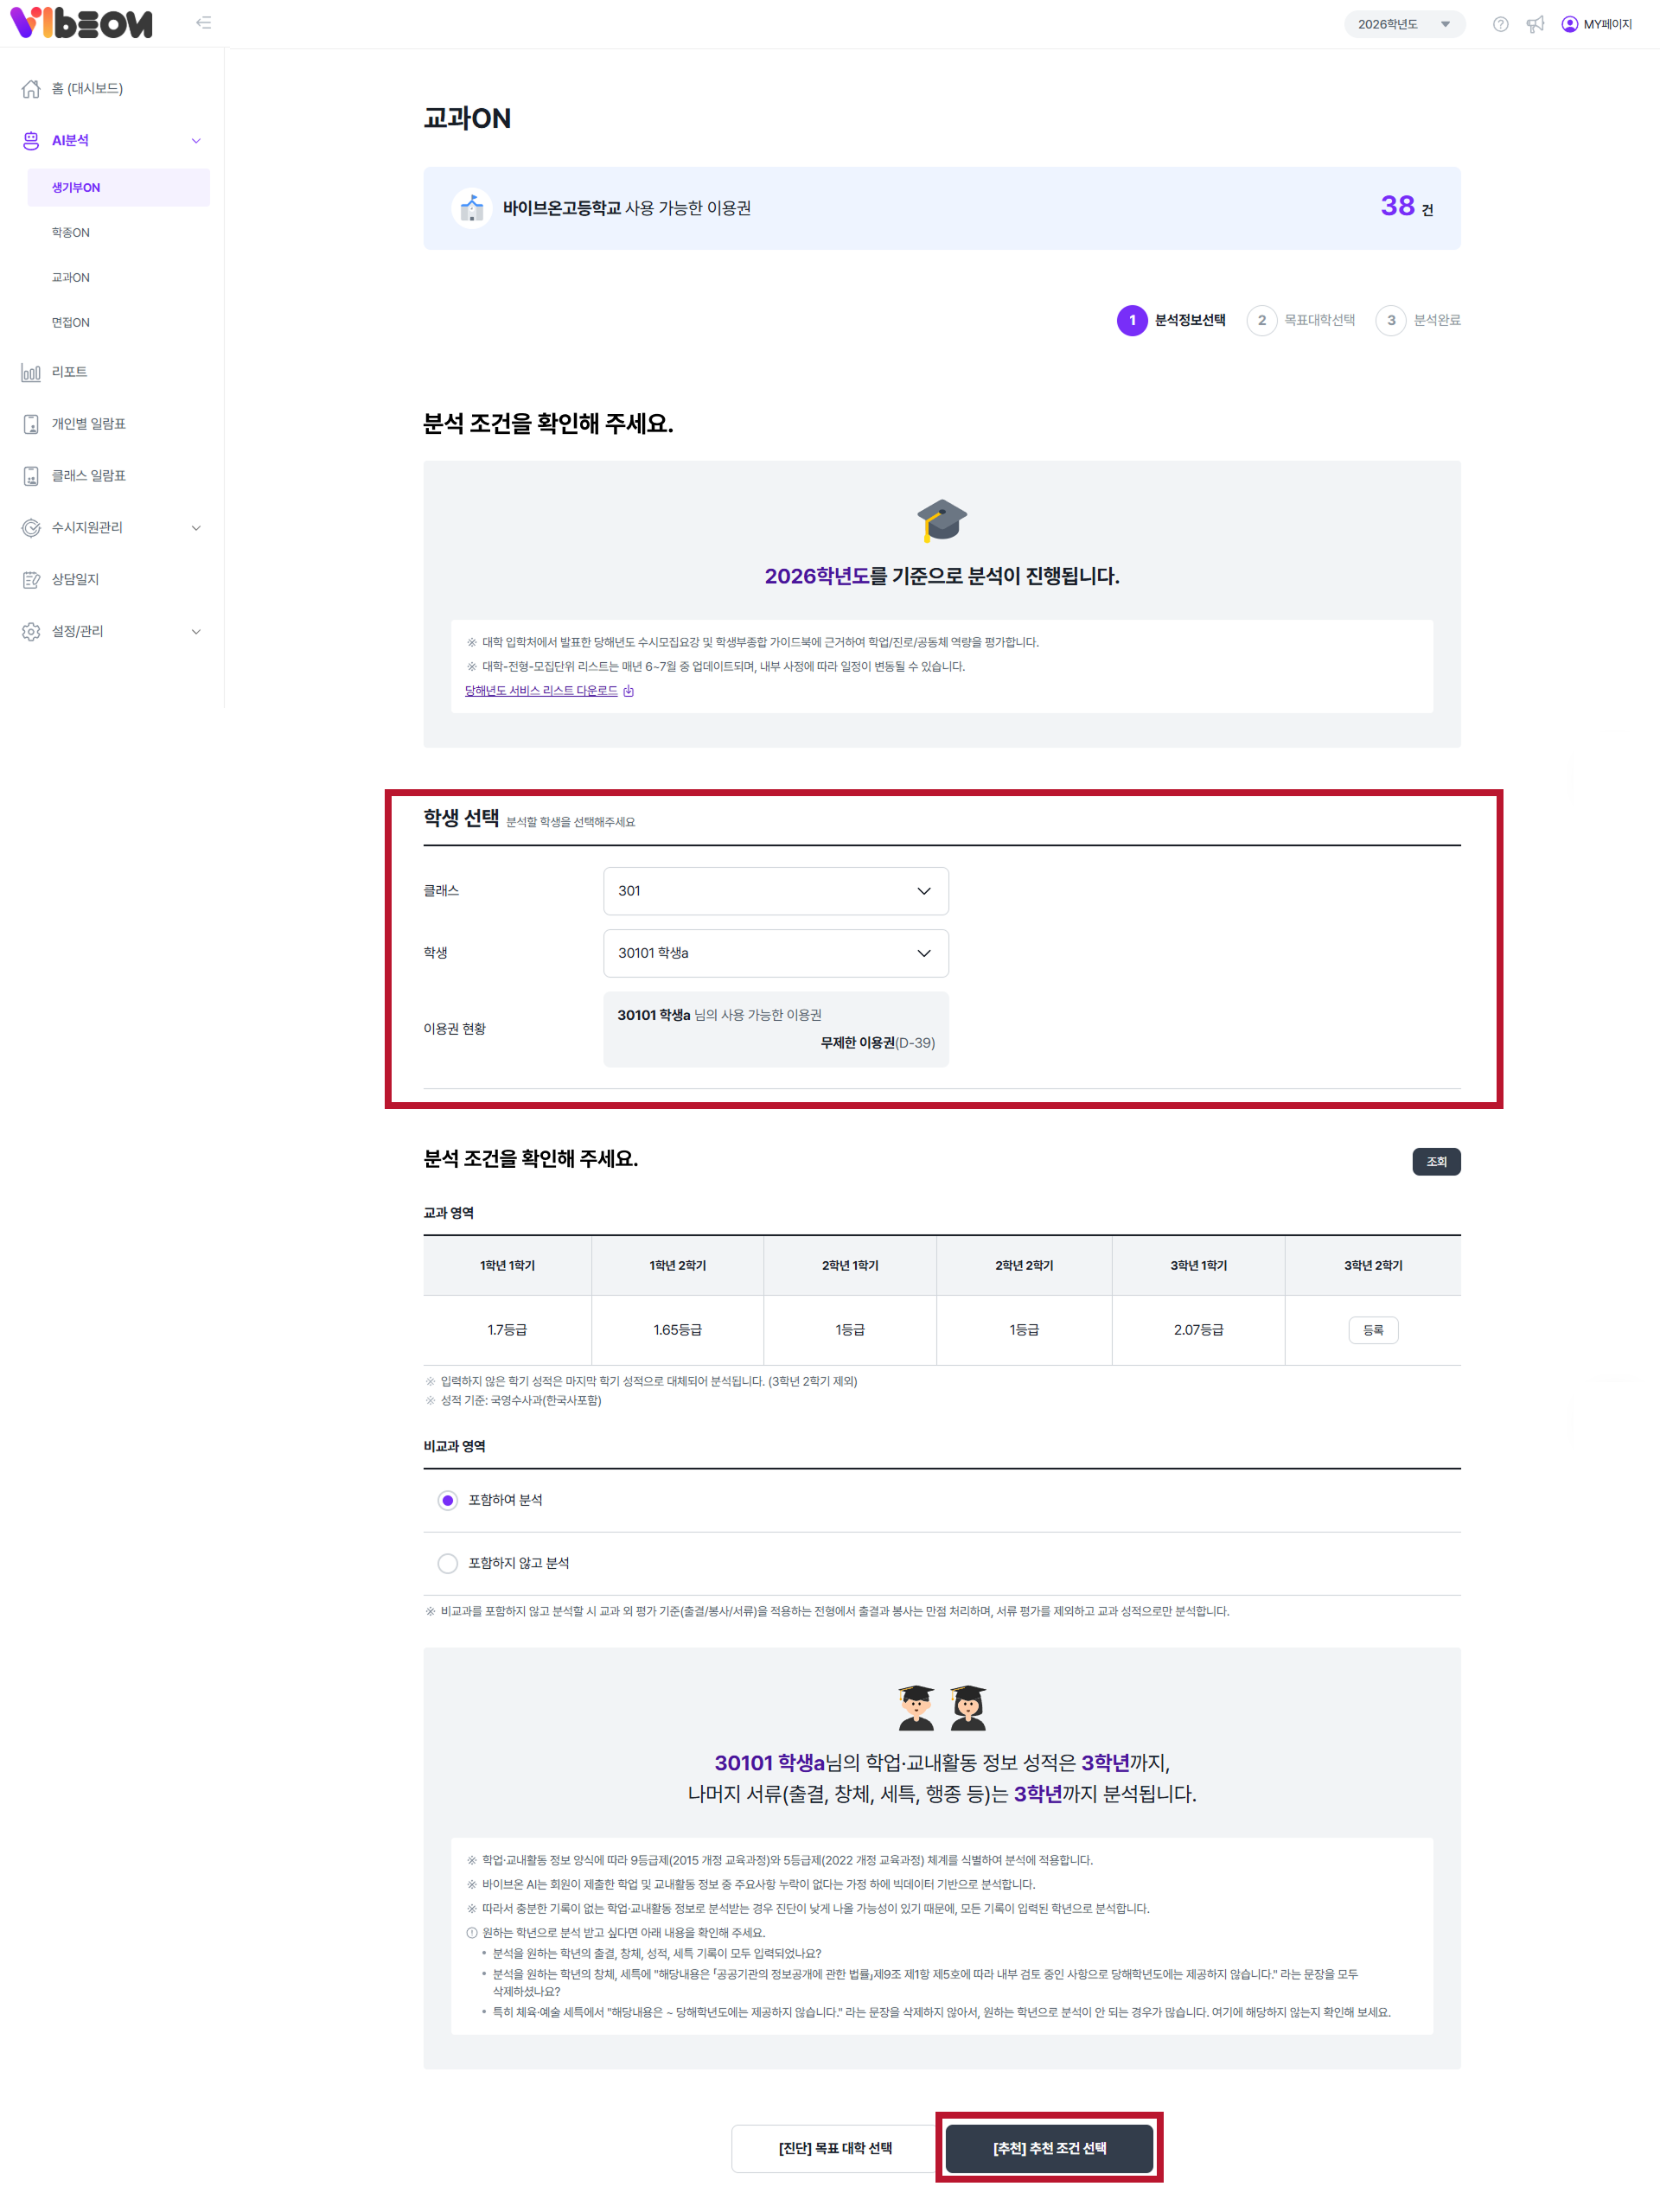Select the 포함하지 않고 분석 radio button
This screenshot has width=1660, height=2212.
tap(447, 1563)
